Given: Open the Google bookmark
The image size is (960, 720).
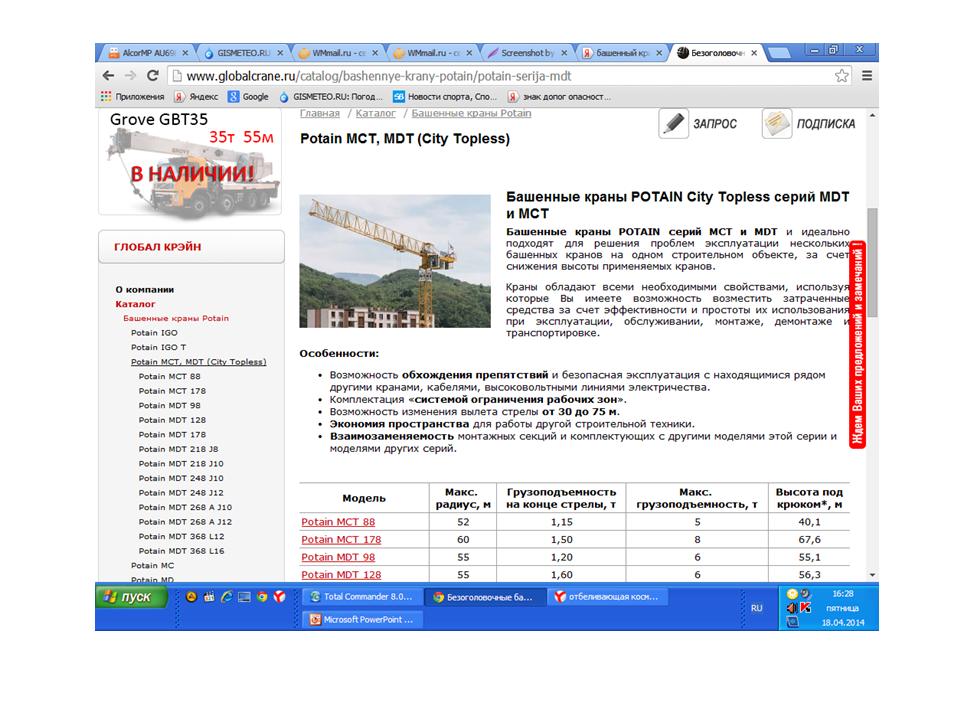Looking at the screenshot, I should point(248,97).
